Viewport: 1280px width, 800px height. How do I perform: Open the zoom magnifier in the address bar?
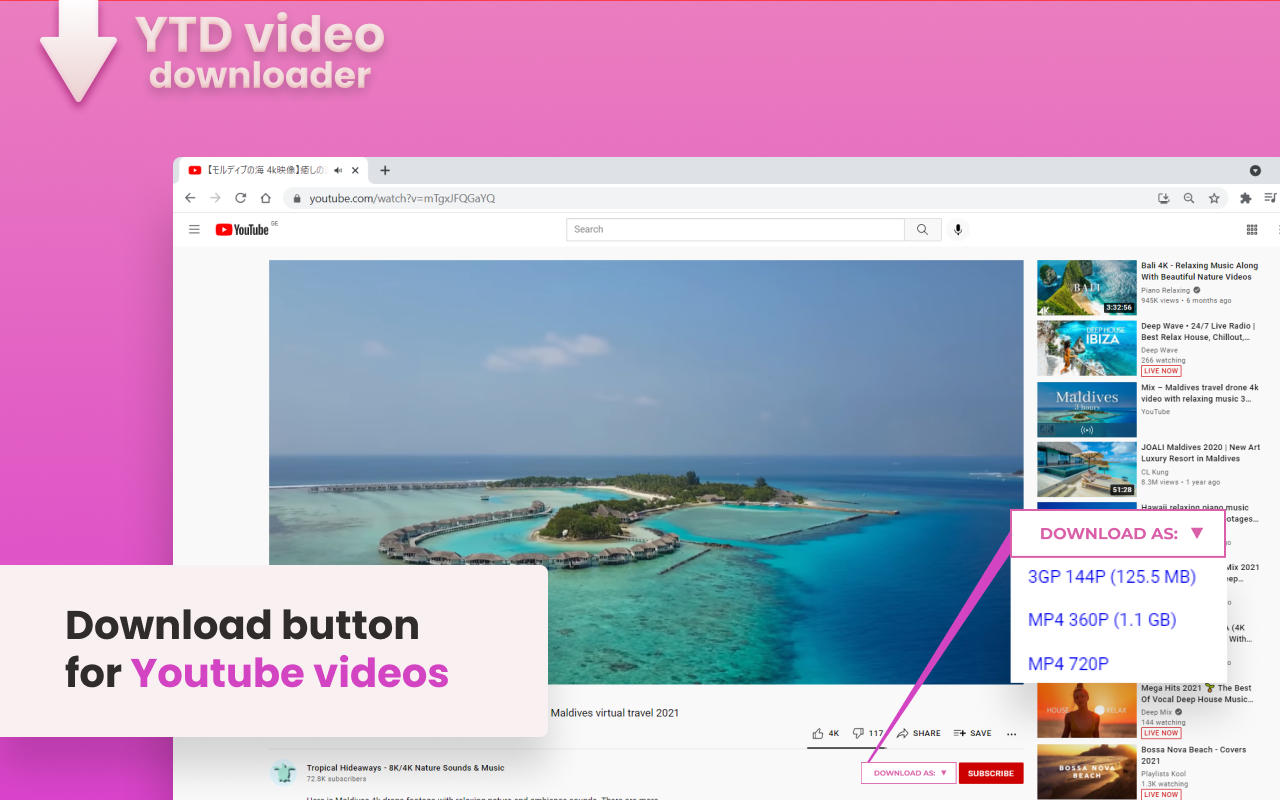point(1189,198)
